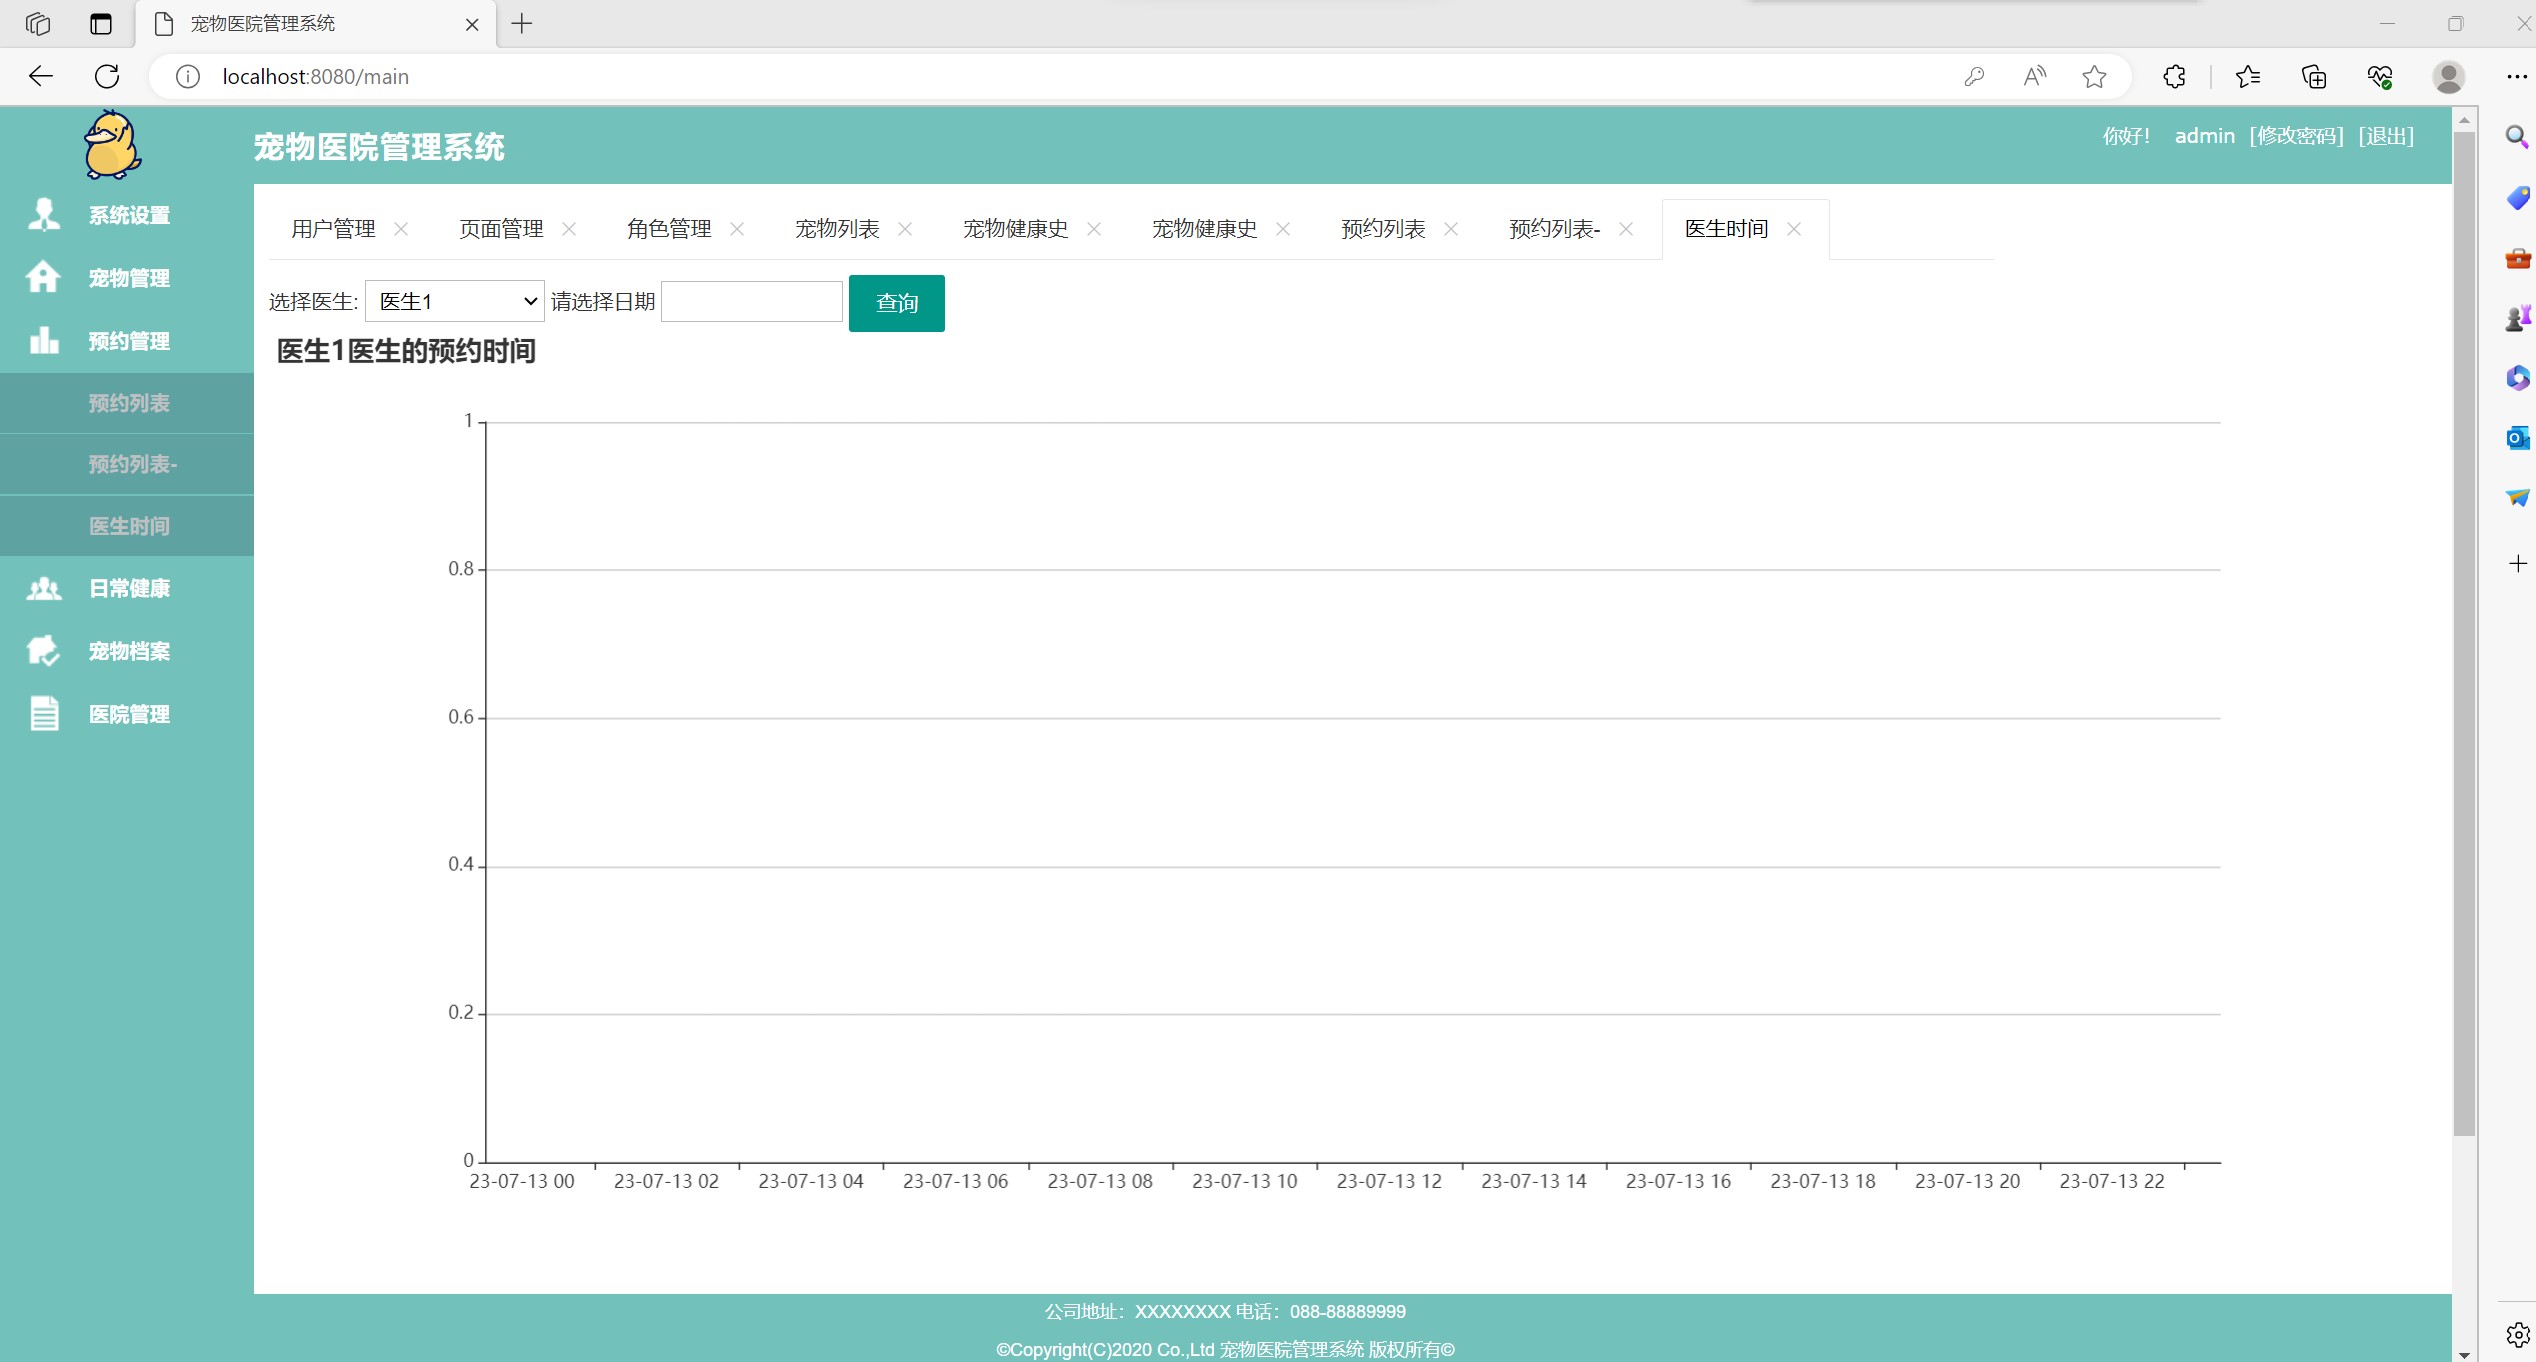Click the 宠物档案 icon
Image resolution: width=2536 pixels, height=1362 pixels.
click(44, 650)
